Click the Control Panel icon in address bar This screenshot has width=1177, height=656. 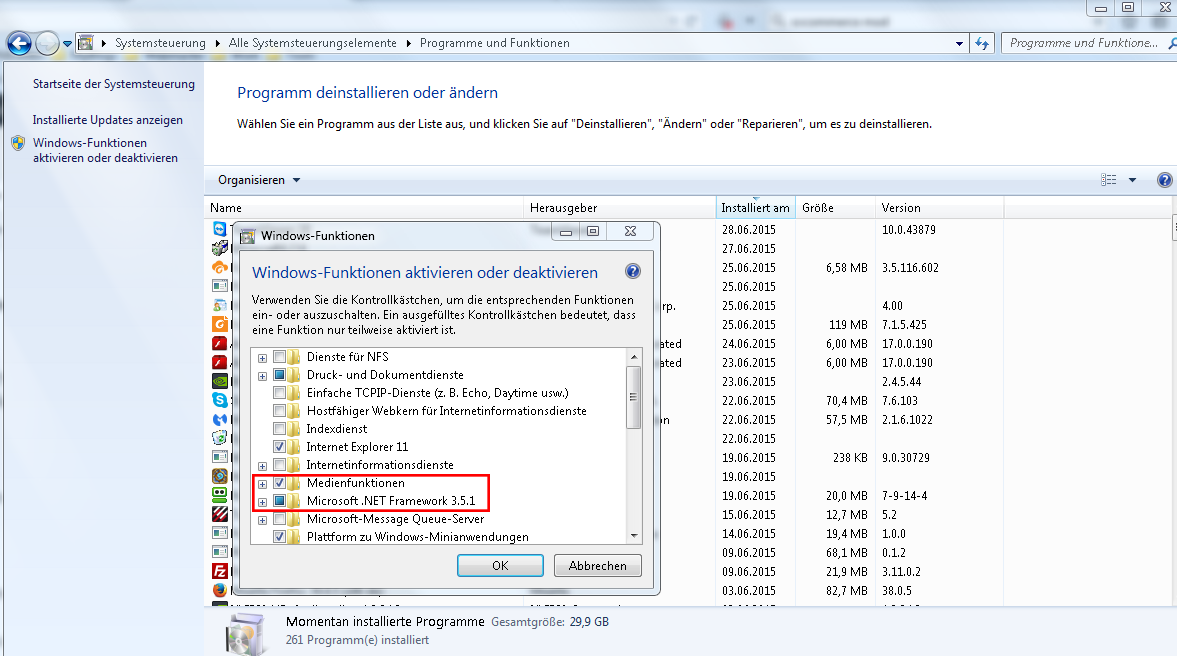86,43
